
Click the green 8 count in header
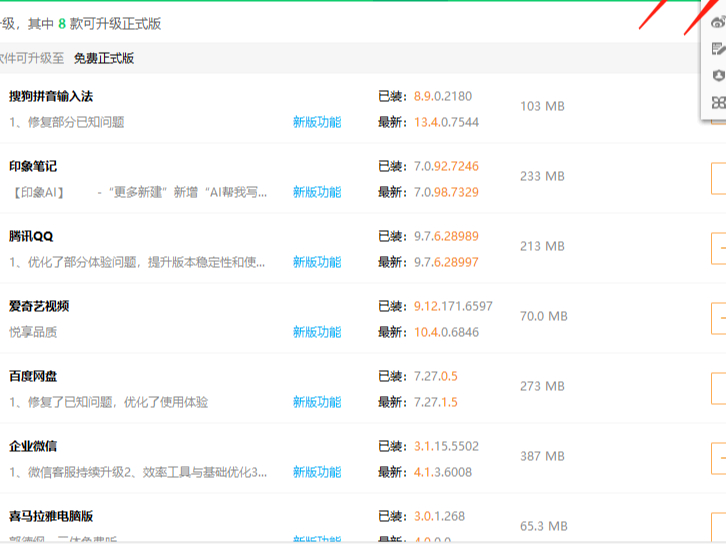62,24
